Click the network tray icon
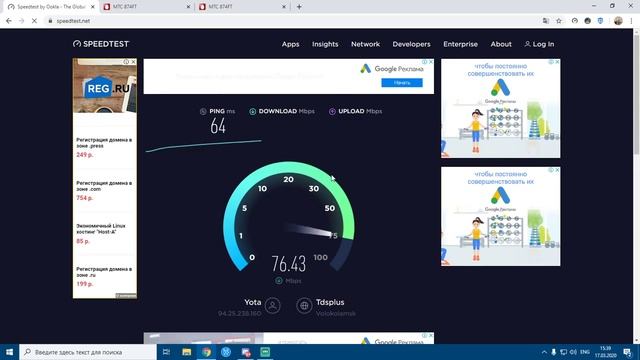 pyautogui.click(x=564, y=352)
